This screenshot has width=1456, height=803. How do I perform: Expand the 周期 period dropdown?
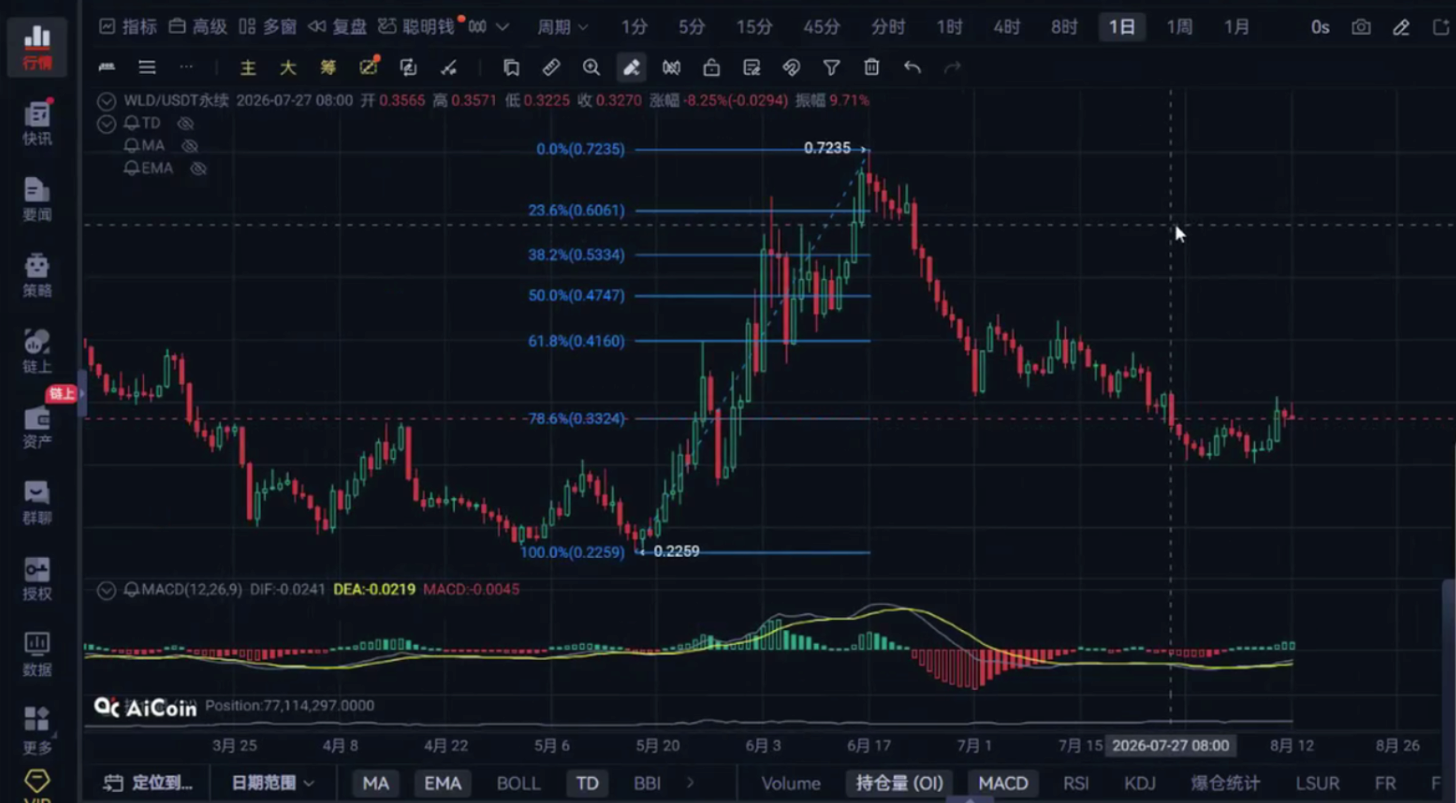coord(562,27)
